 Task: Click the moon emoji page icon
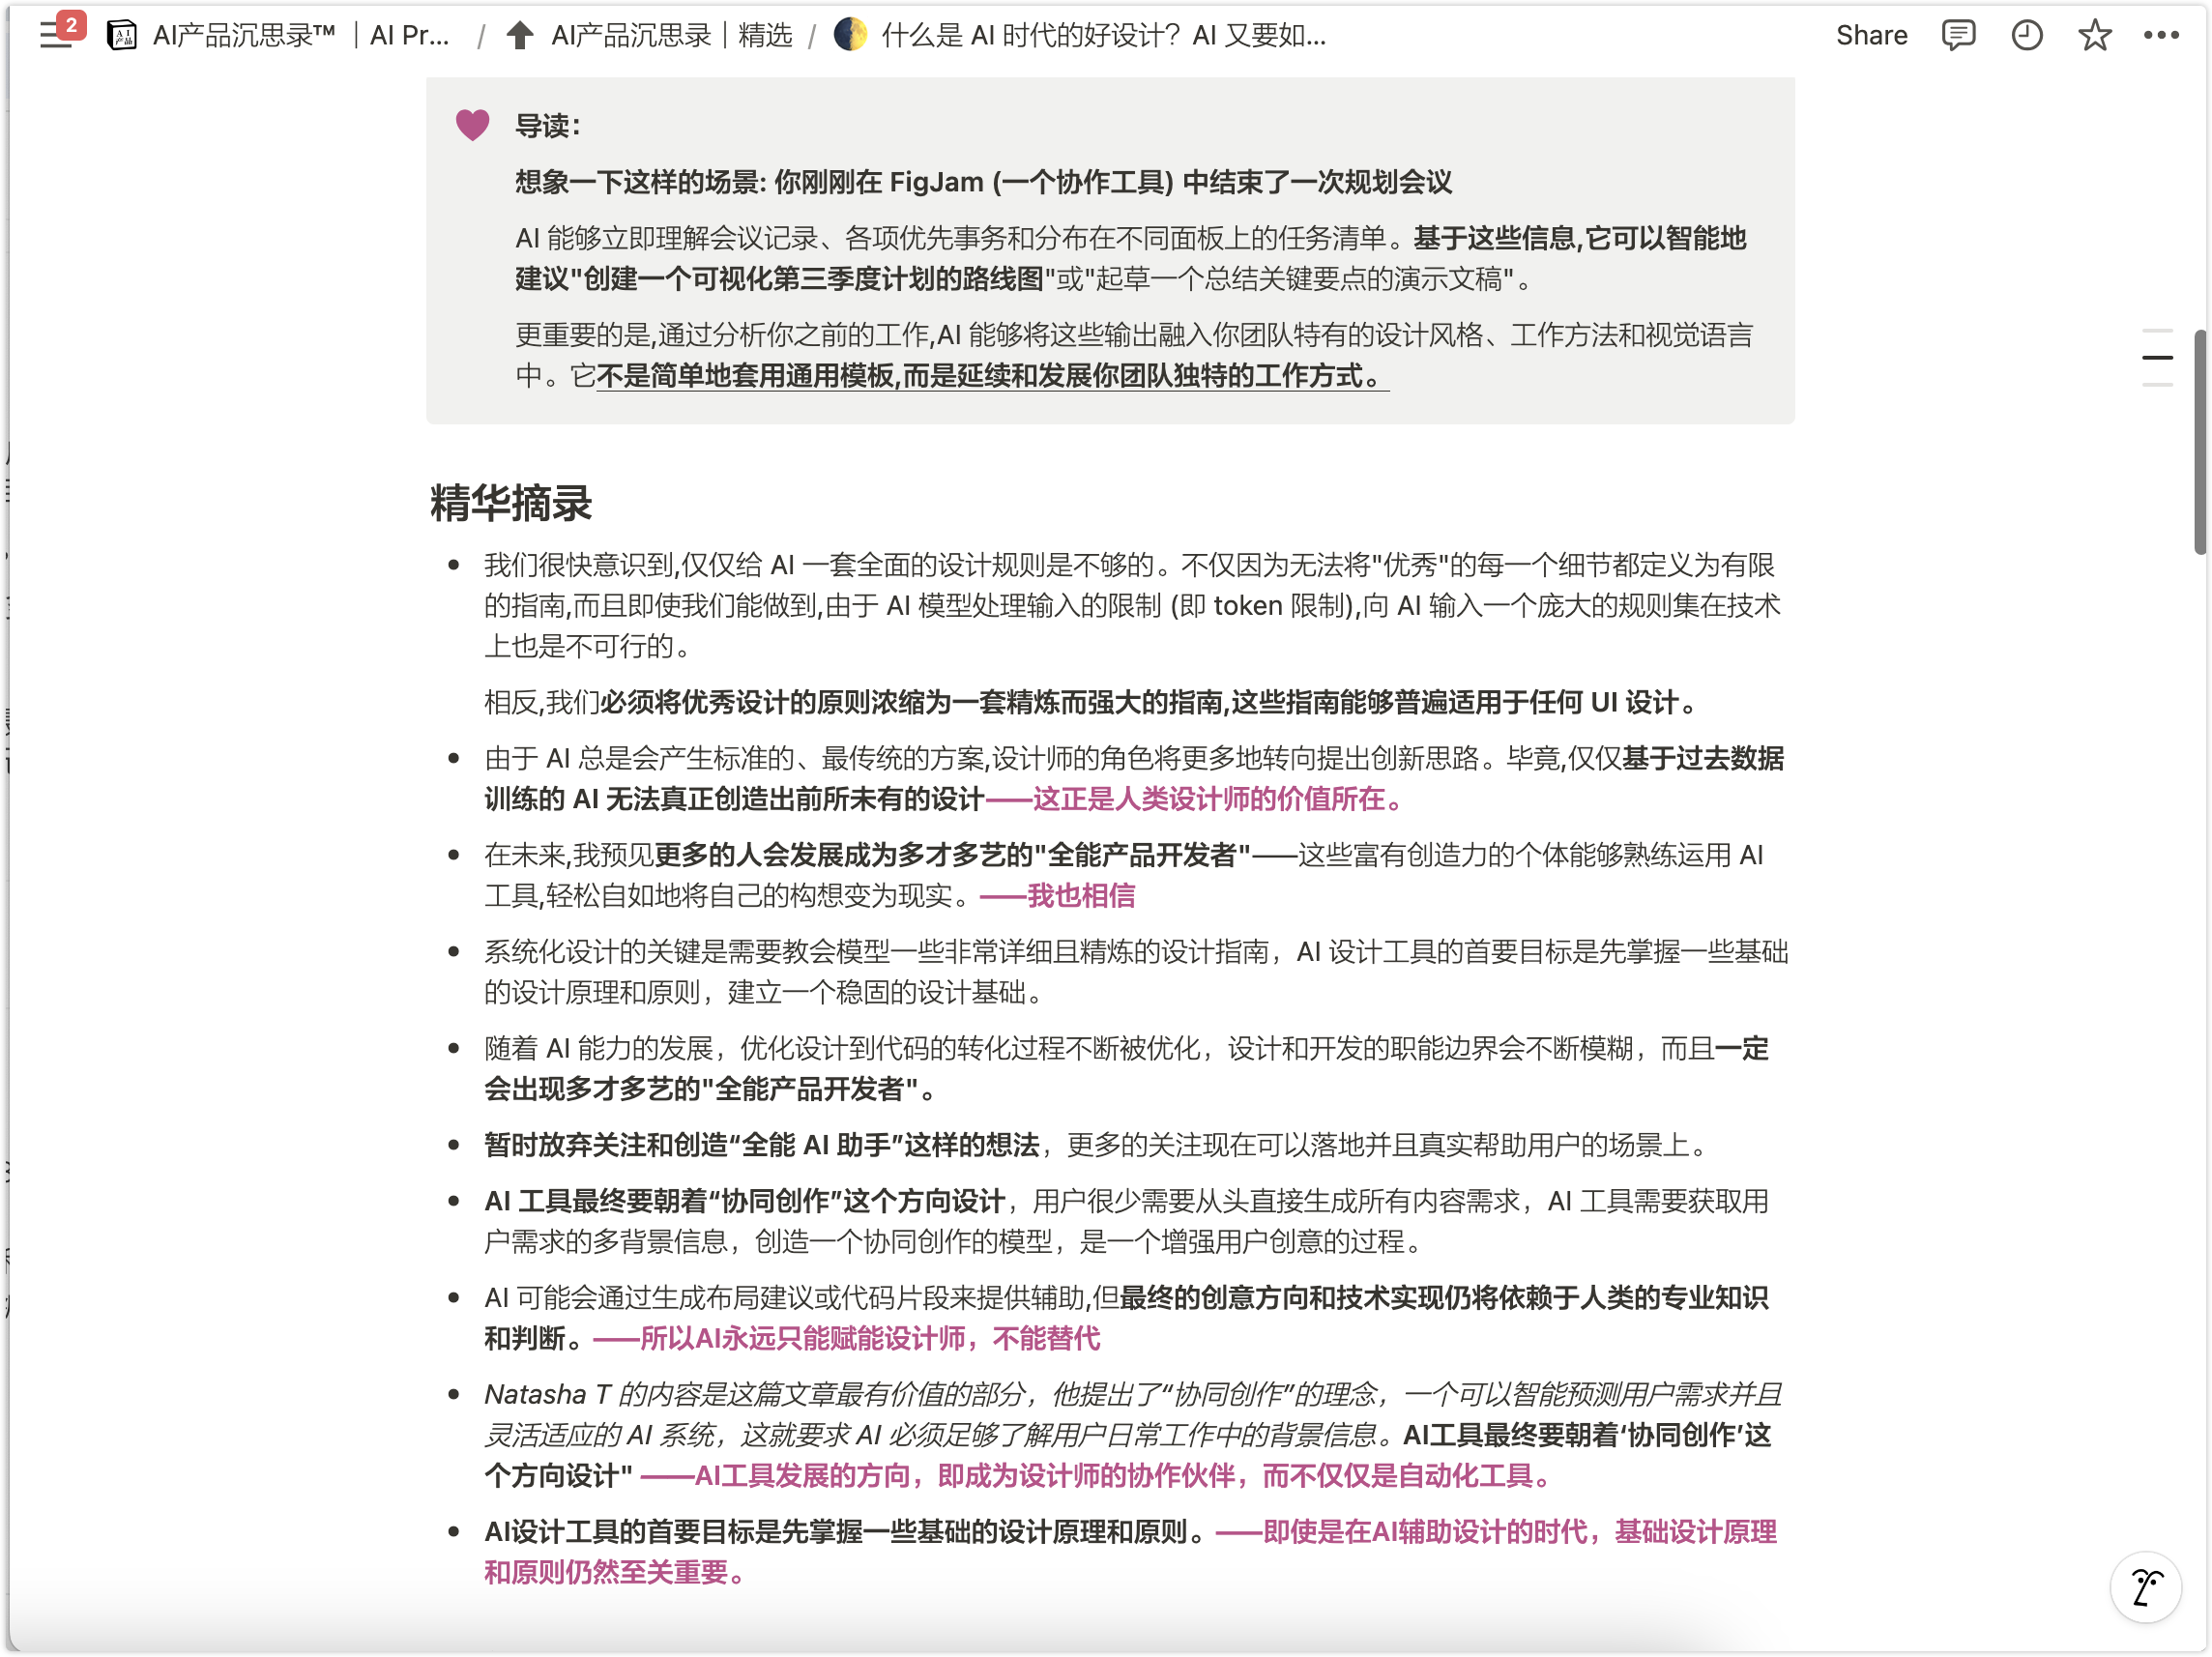850,35
